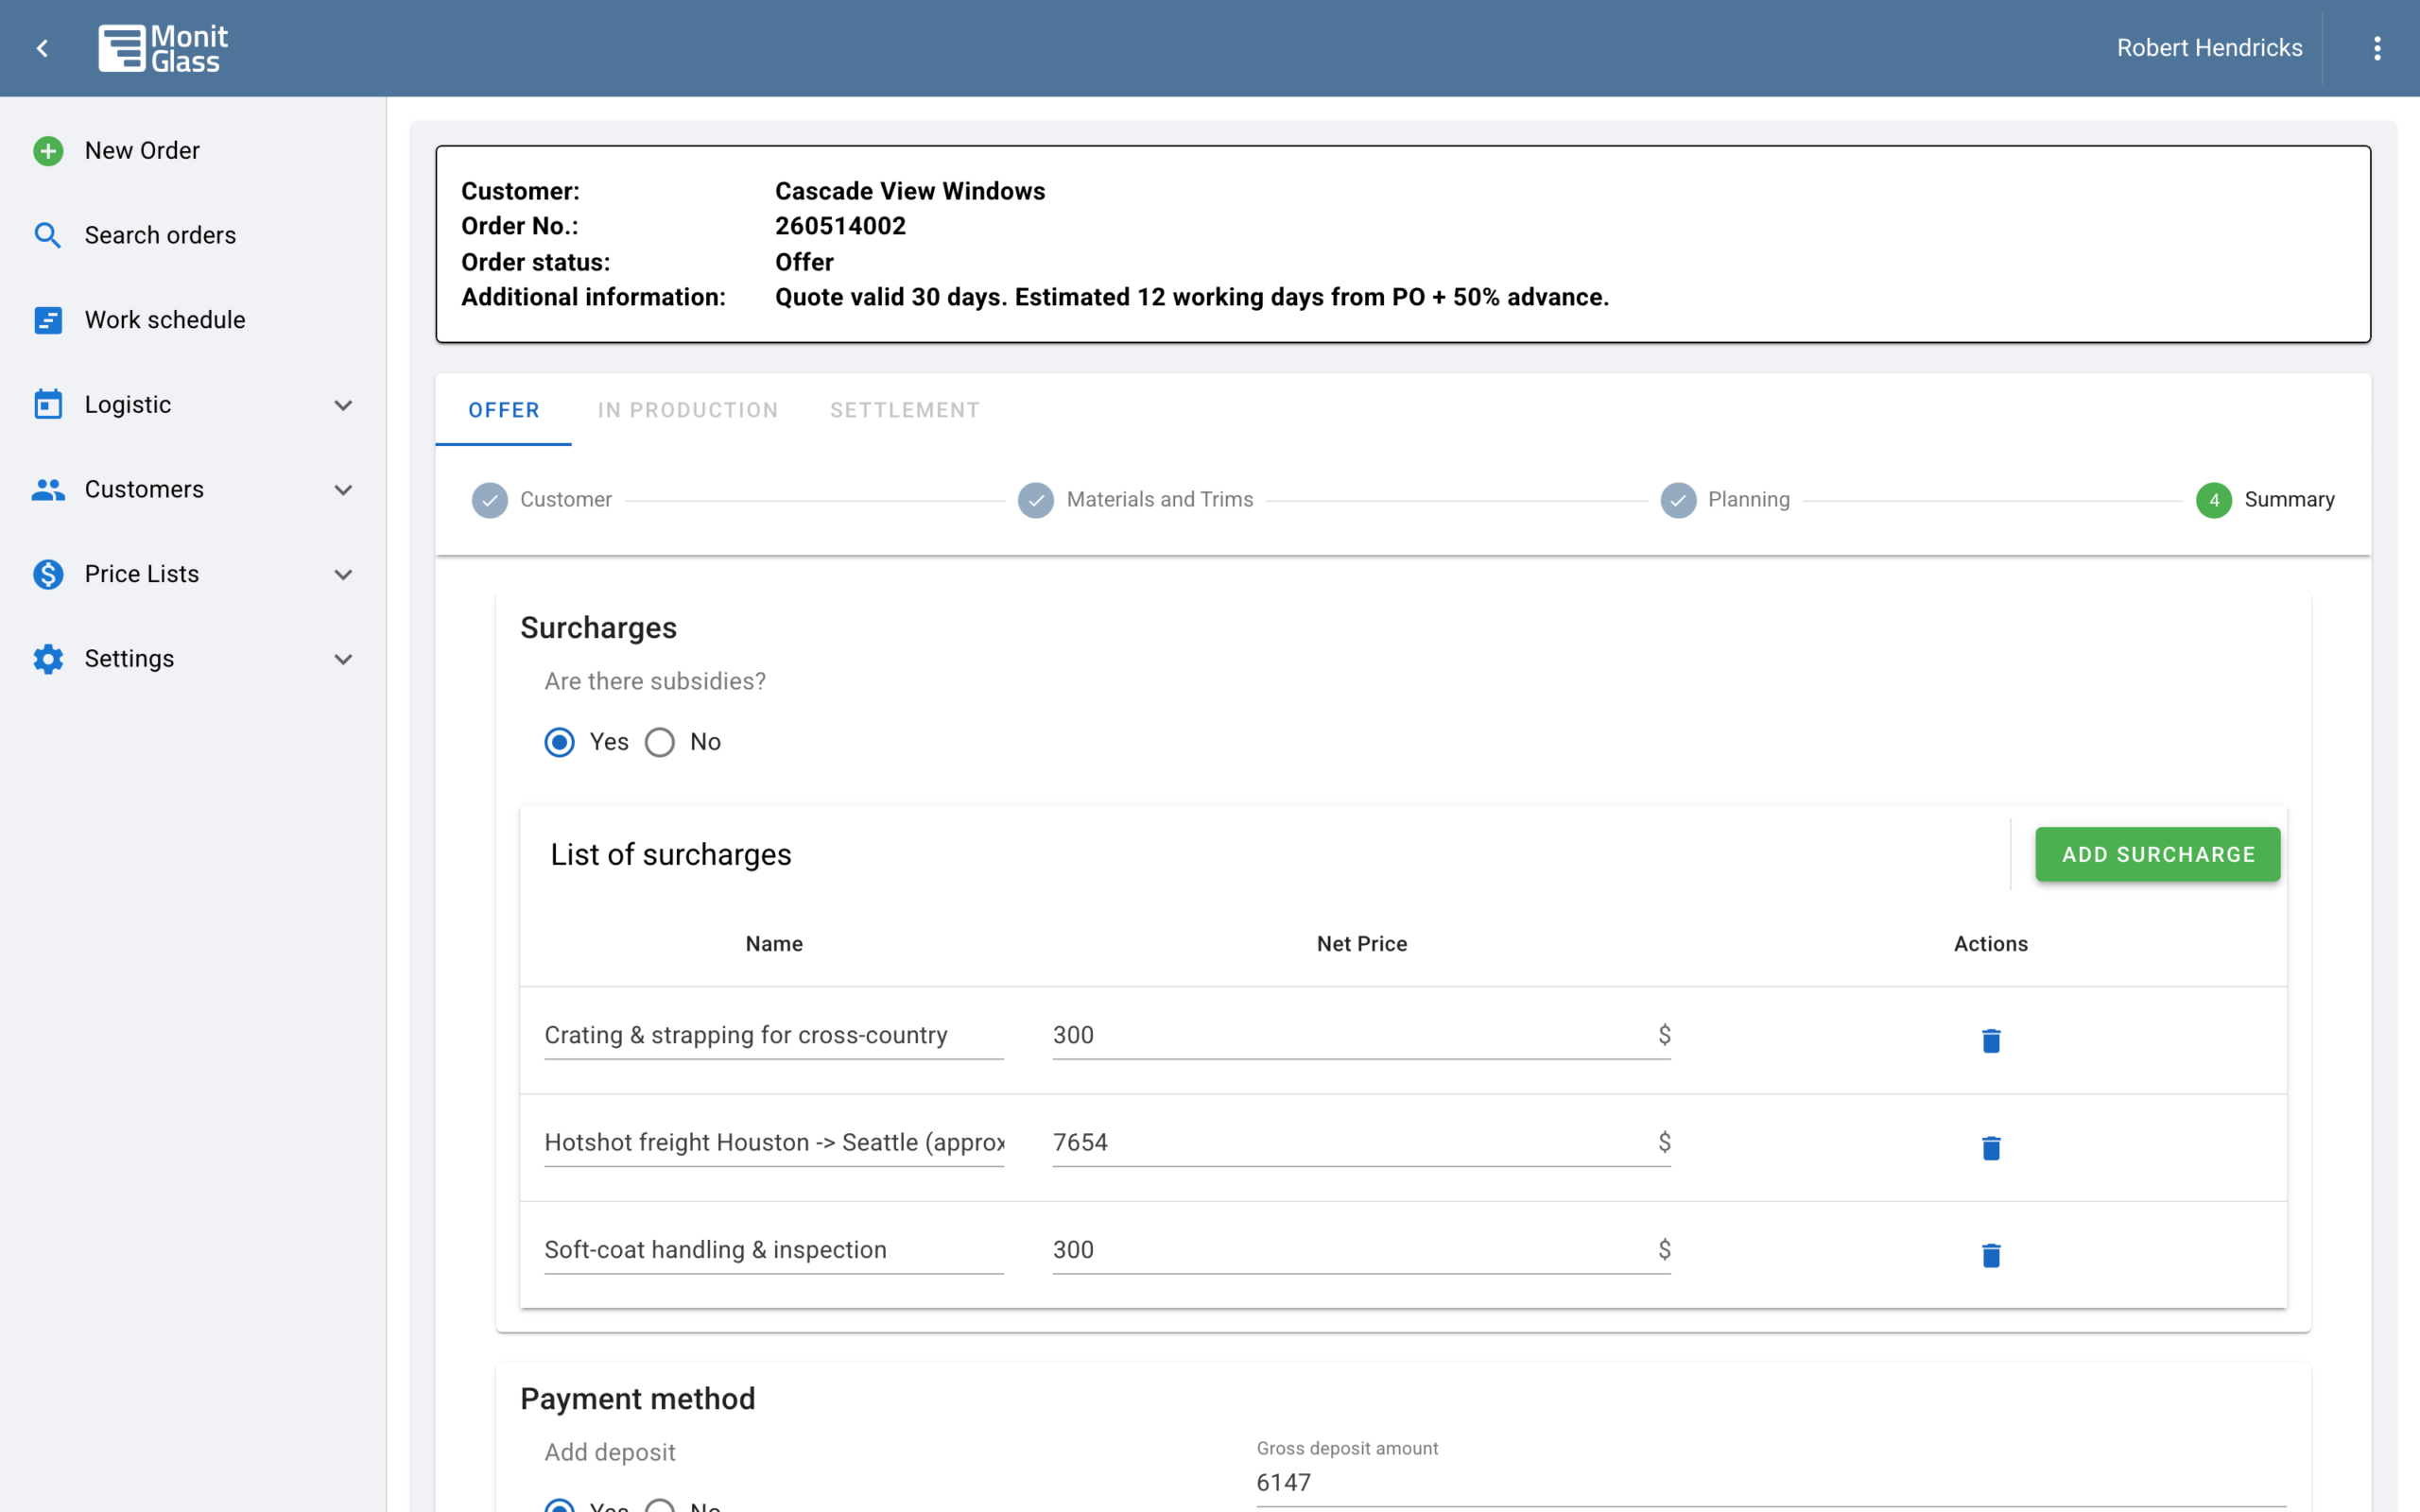2420x1512 pixels.
Task: Click the 'Are there subsidies?' question text
Action: [x=655, y=681]
